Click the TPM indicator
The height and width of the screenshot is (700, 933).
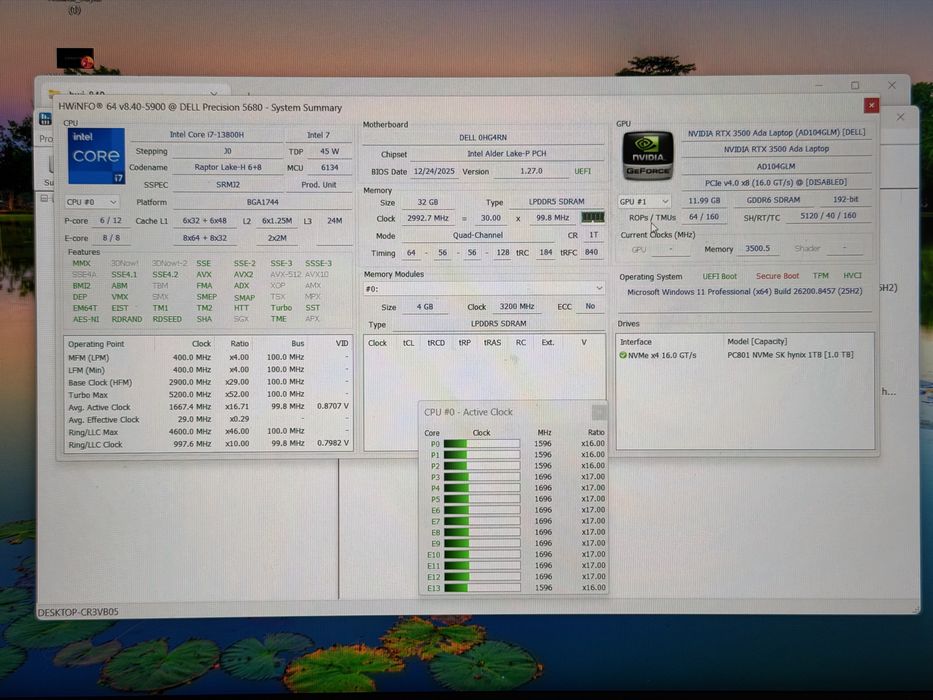(x=821, y=276)
